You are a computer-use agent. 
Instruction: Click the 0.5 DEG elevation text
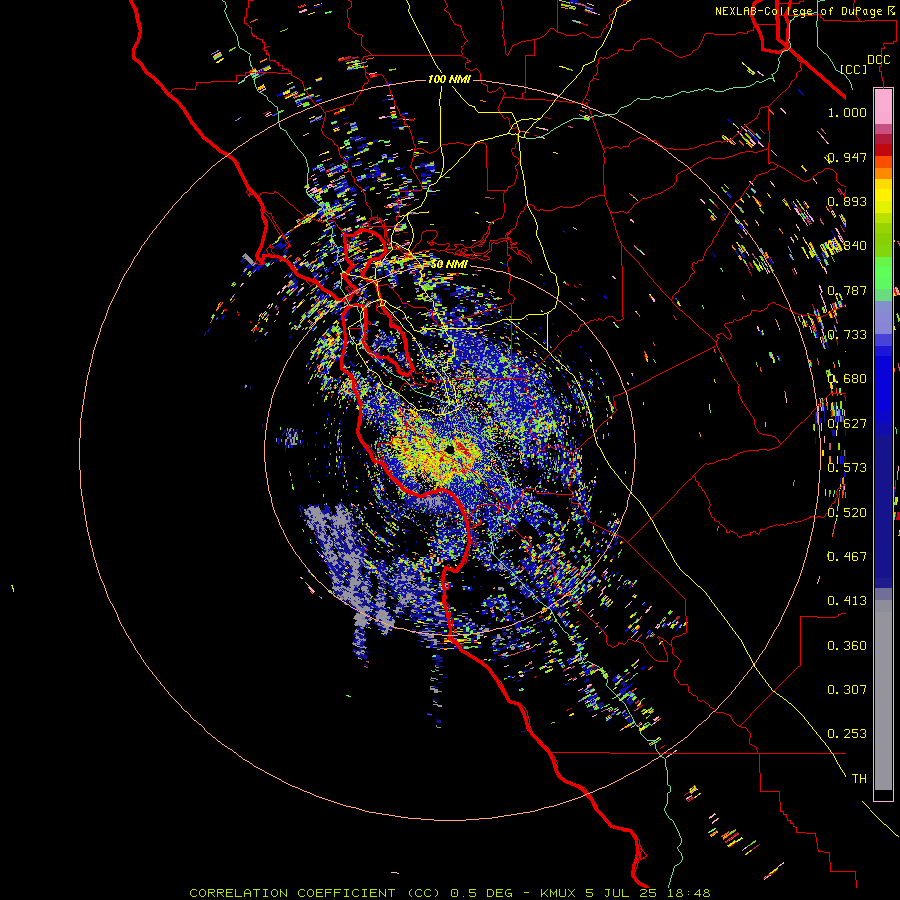pos(483,893)
